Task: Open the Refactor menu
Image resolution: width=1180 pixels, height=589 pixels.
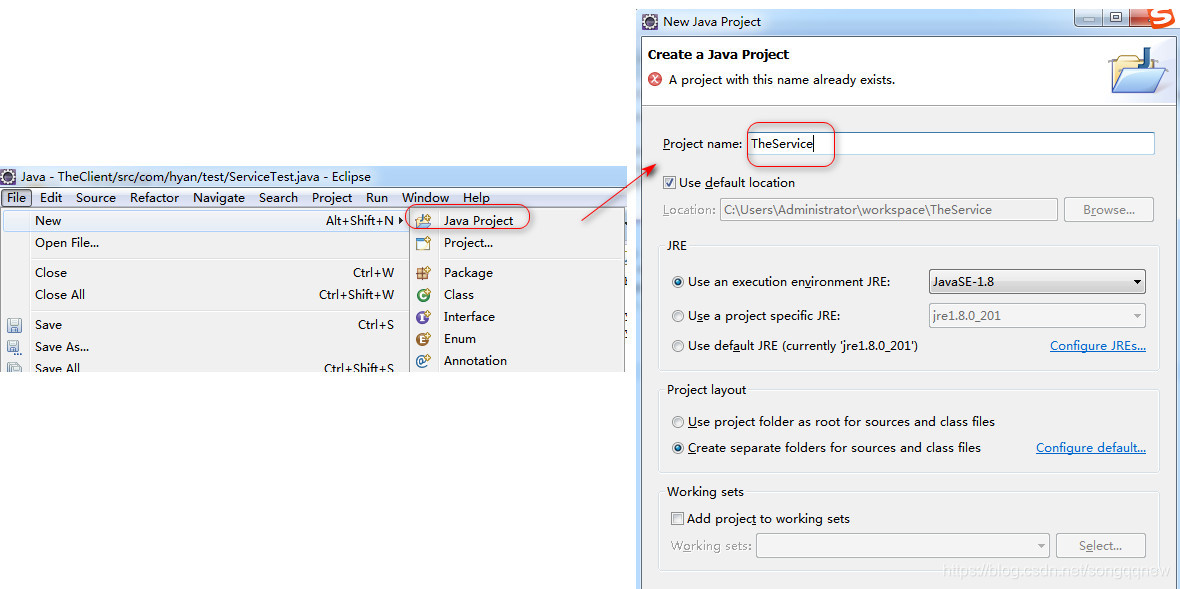Action: (x=154, y=198)
